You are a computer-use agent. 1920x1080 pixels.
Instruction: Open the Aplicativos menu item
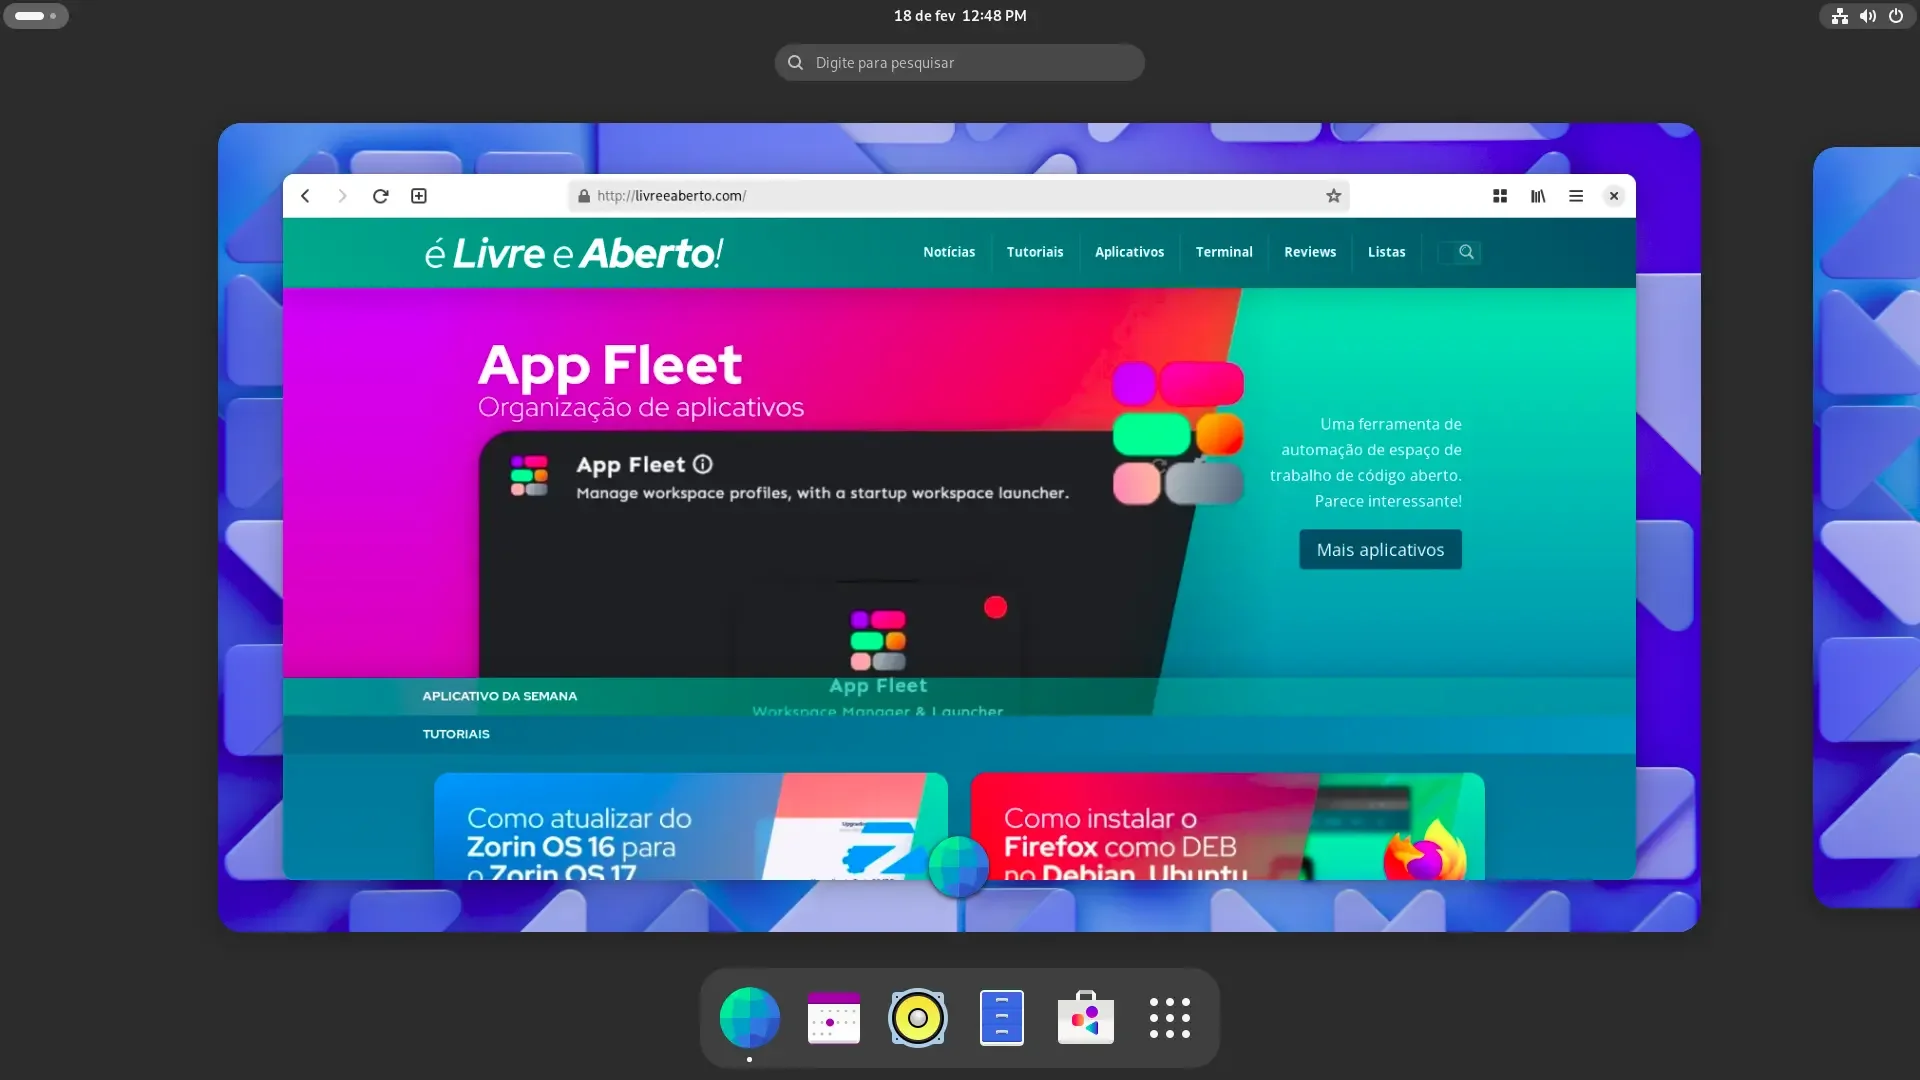(1129, 252)
